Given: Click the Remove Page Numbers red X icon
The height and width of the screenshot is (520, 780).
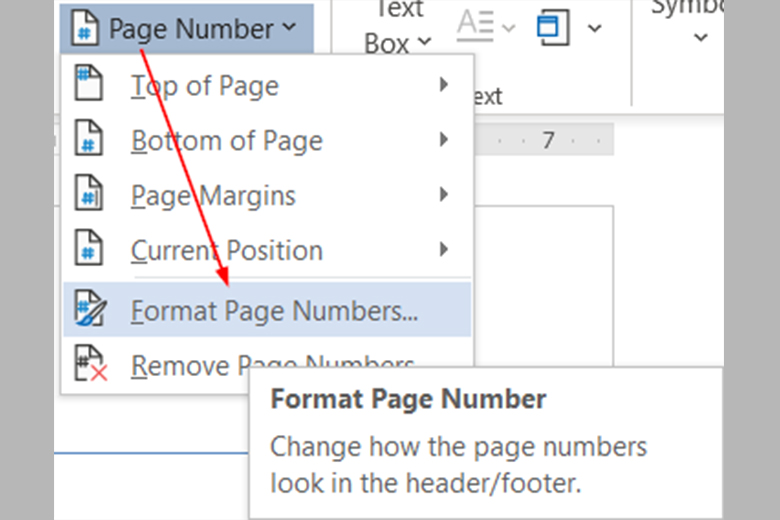Looking at the screenshot, I should [91, 364].
